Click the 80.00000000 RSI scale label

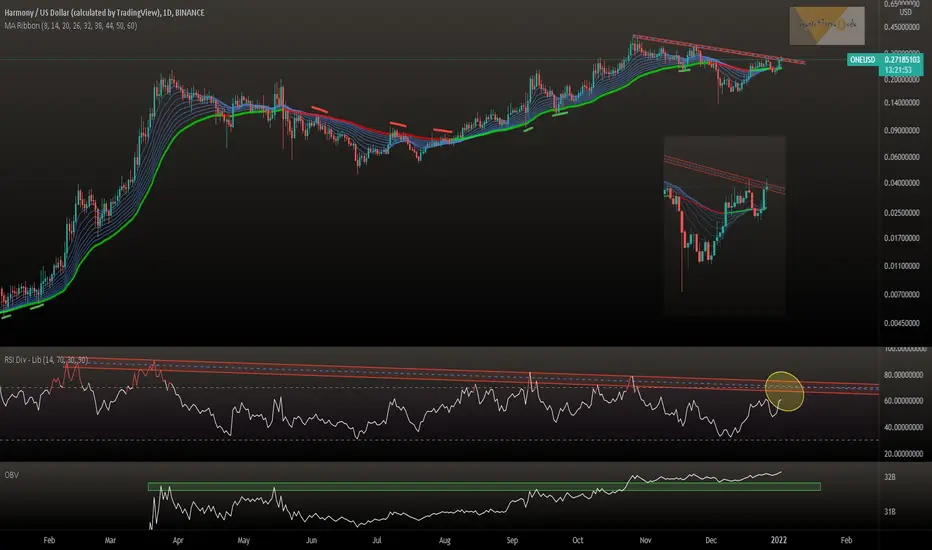pos(903,375)
